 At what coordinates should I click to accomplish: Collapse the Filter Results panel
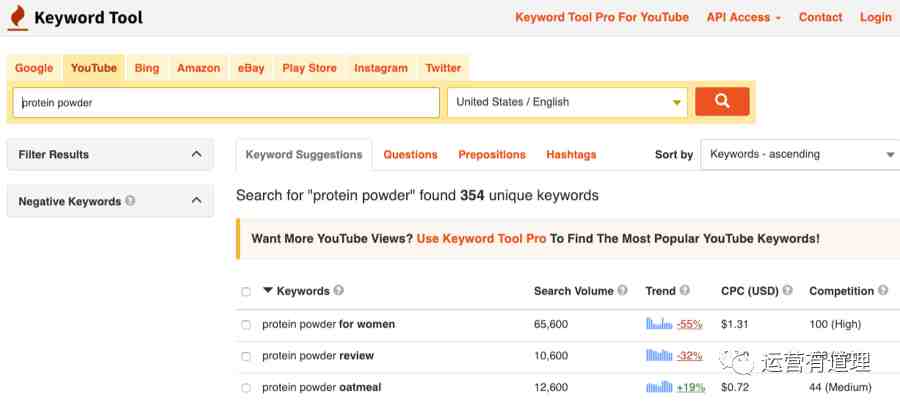(x=196, y=154)
